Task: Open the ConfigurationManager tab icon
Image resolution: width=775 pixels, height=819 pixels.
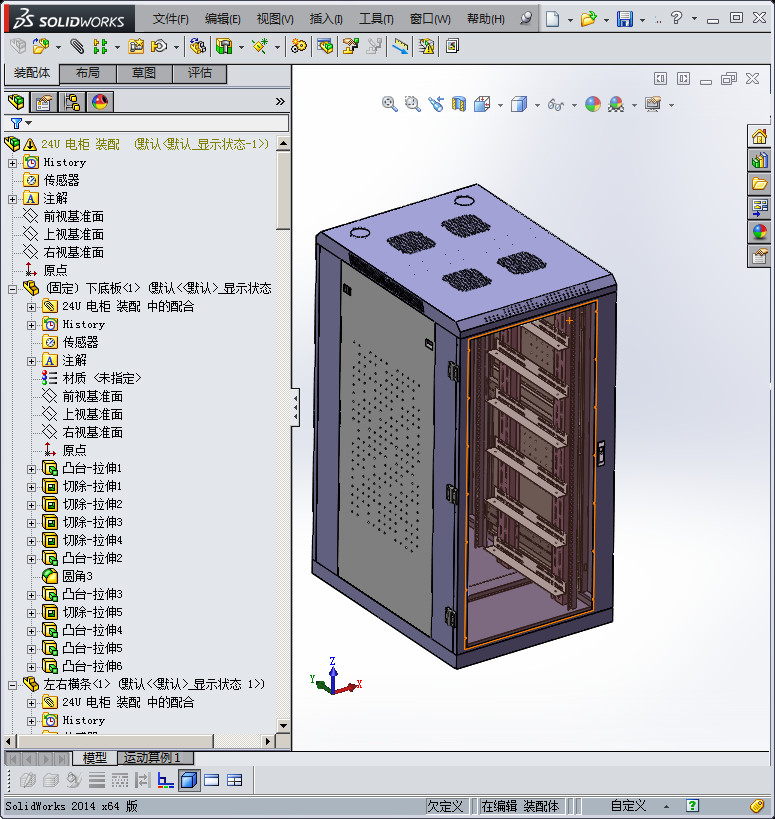Action: click(x=72, y=102)
